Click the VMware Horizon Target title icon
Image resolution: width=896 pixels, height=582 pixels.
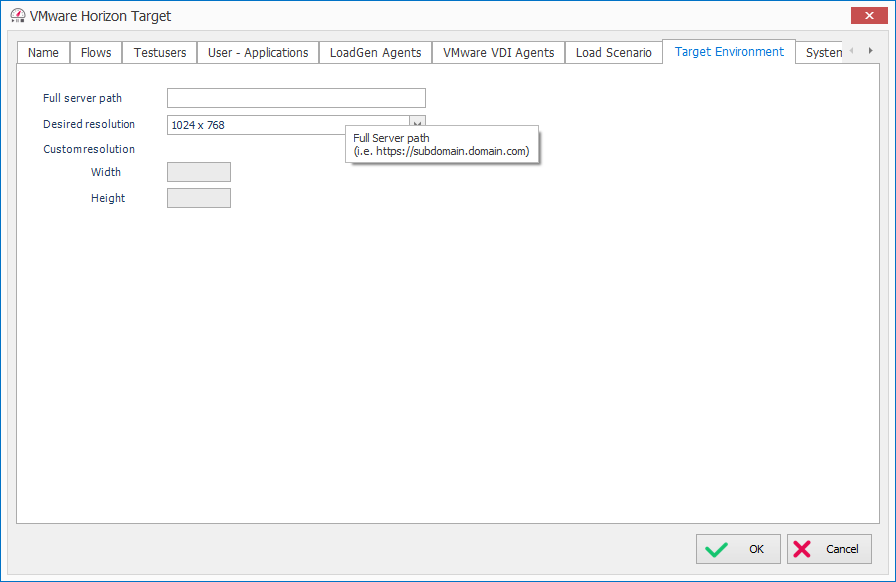18,15
